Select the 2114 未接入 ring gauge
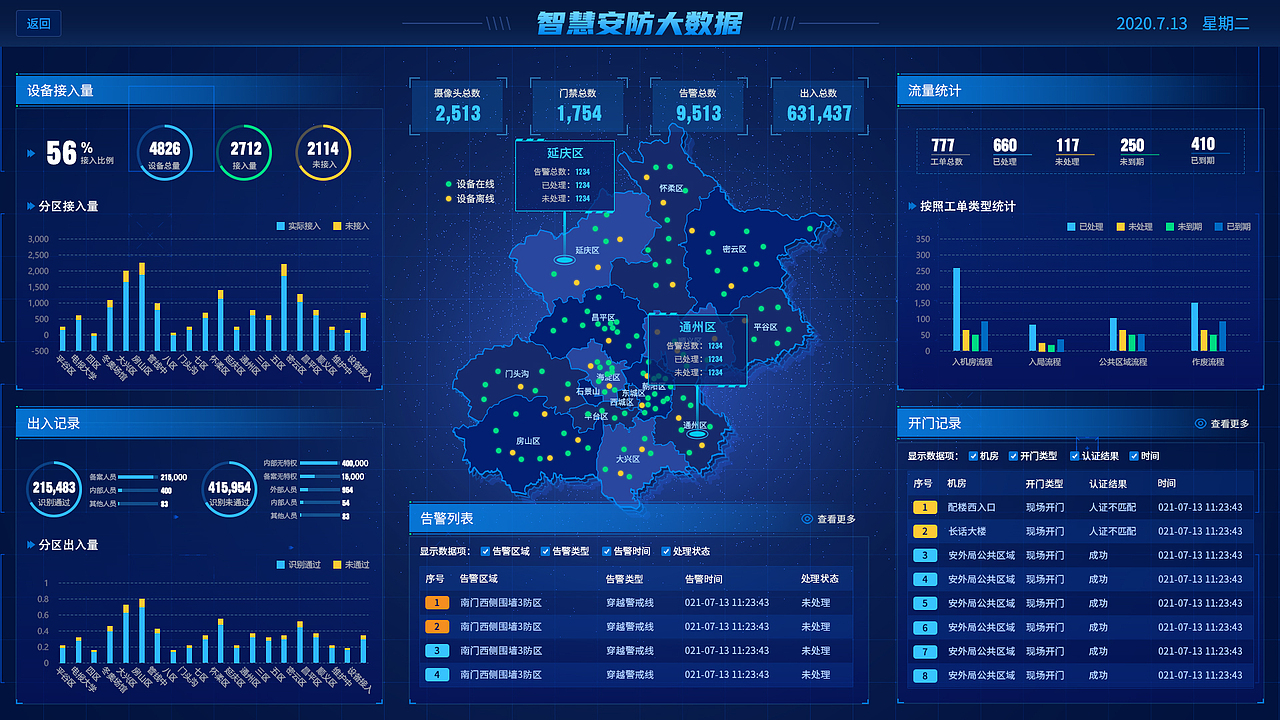Viewport: 1280px width, 720px height. (323, 153)
